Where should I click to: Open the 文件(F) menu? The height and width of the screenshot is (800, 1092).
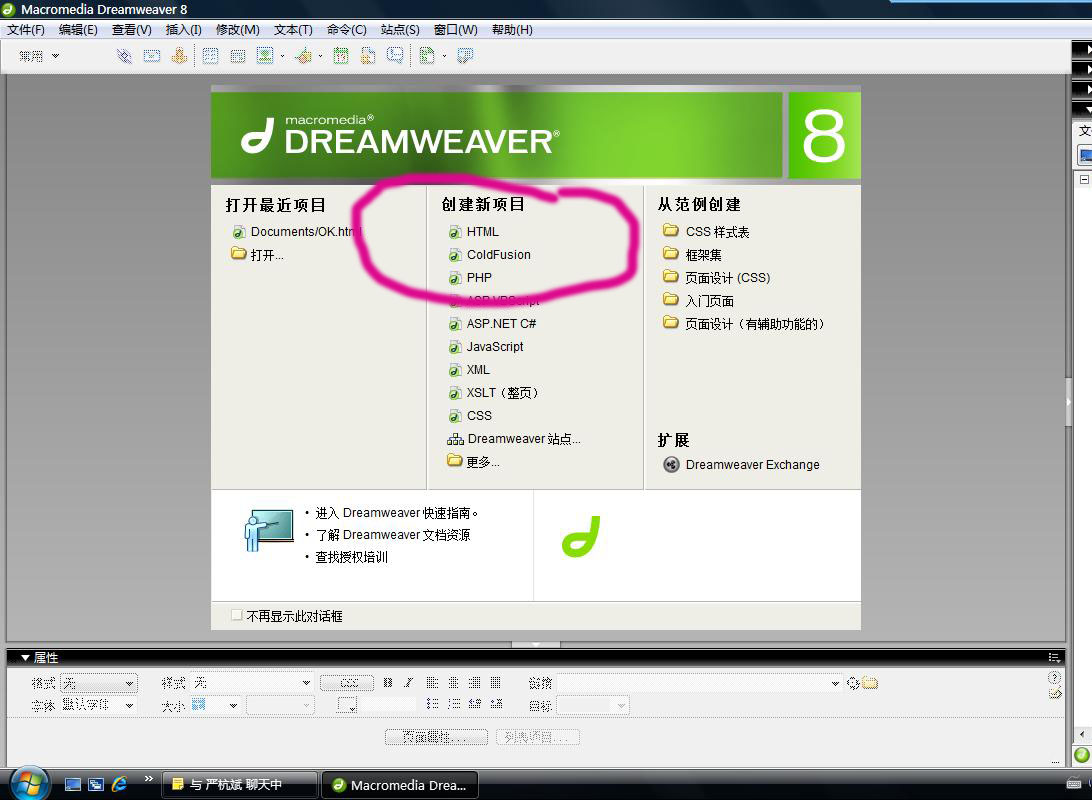26,29
